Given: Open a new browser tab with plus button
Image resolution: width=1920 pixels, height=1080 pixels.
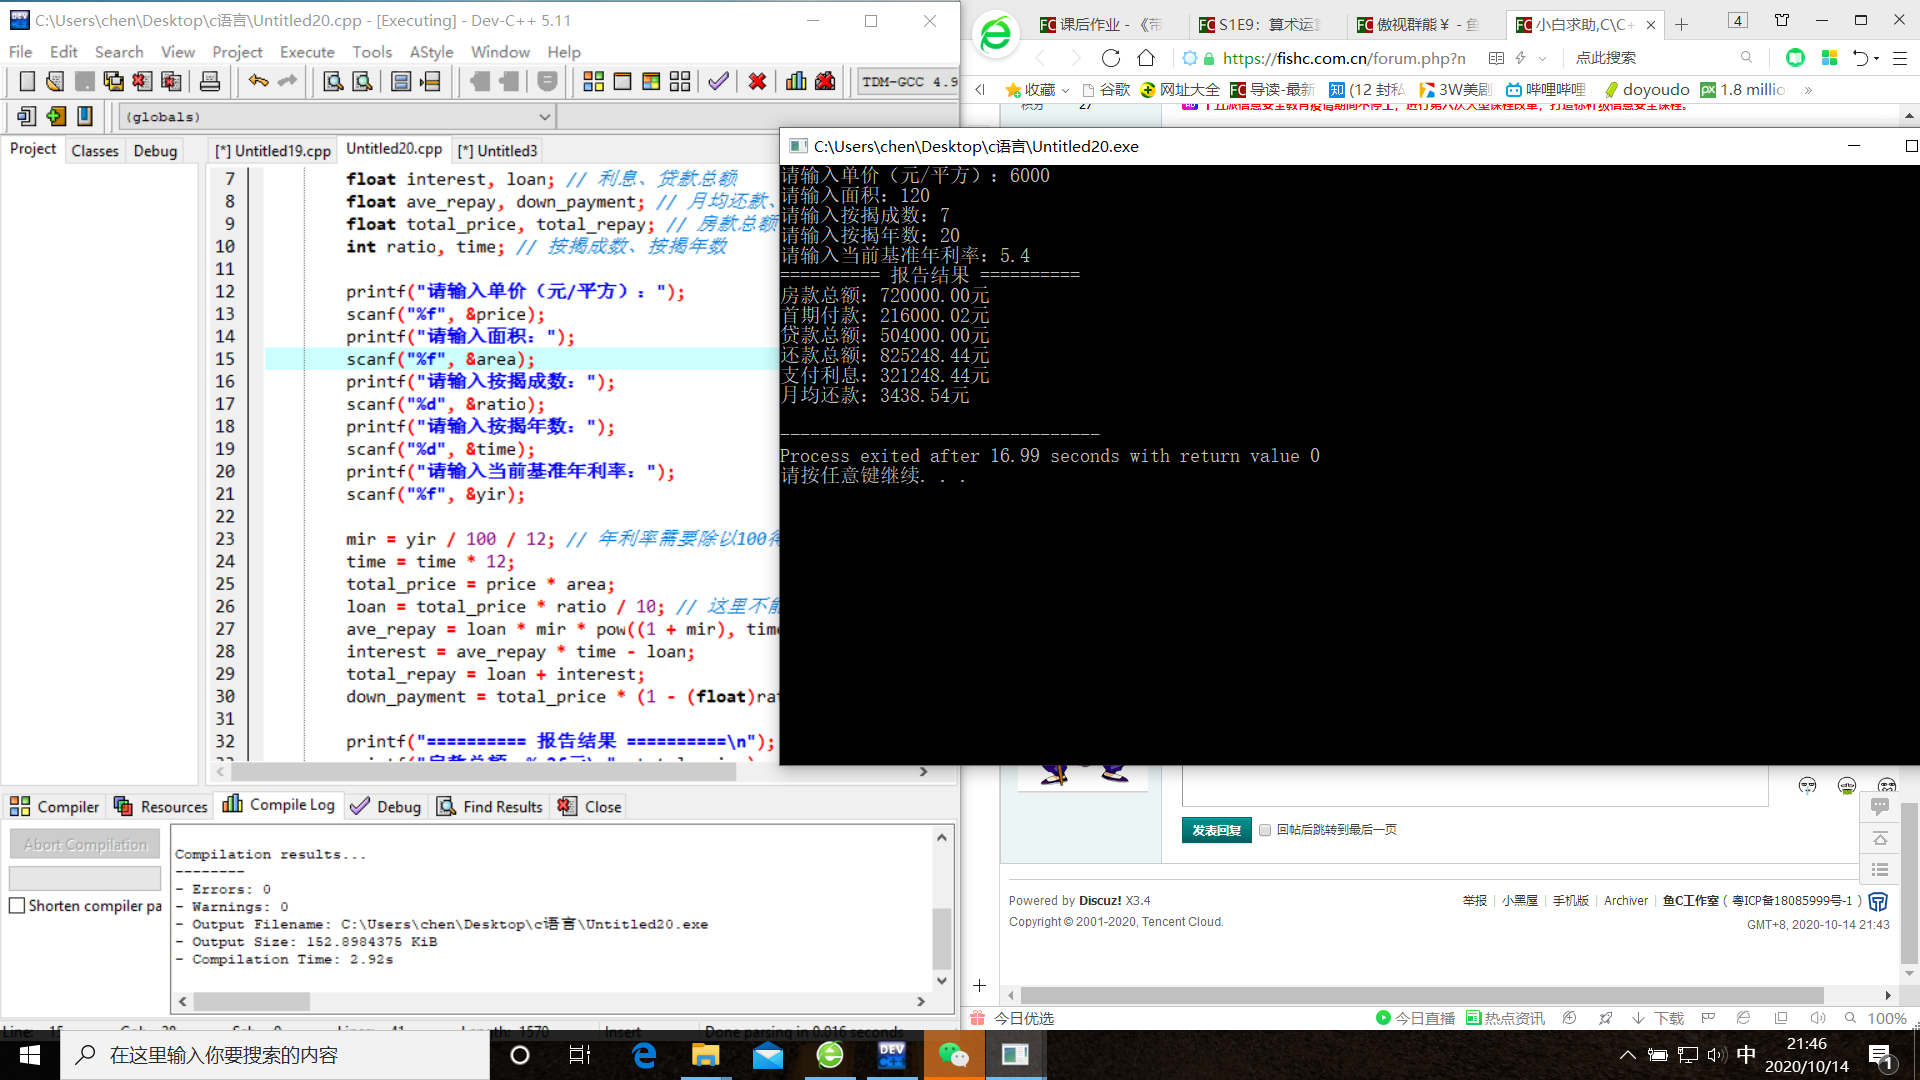Looking at the screenshot, I should [x=1681, y=25].
